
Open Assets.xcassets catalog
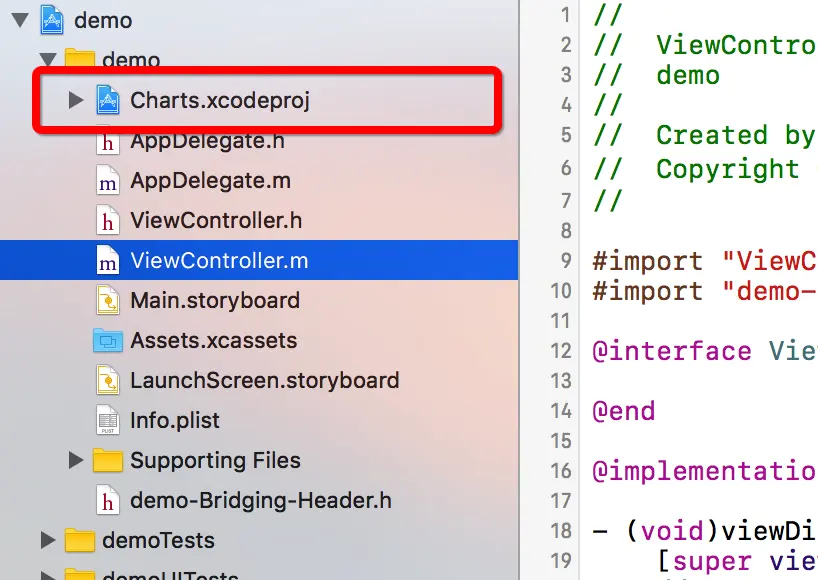[x=213, y=341]
